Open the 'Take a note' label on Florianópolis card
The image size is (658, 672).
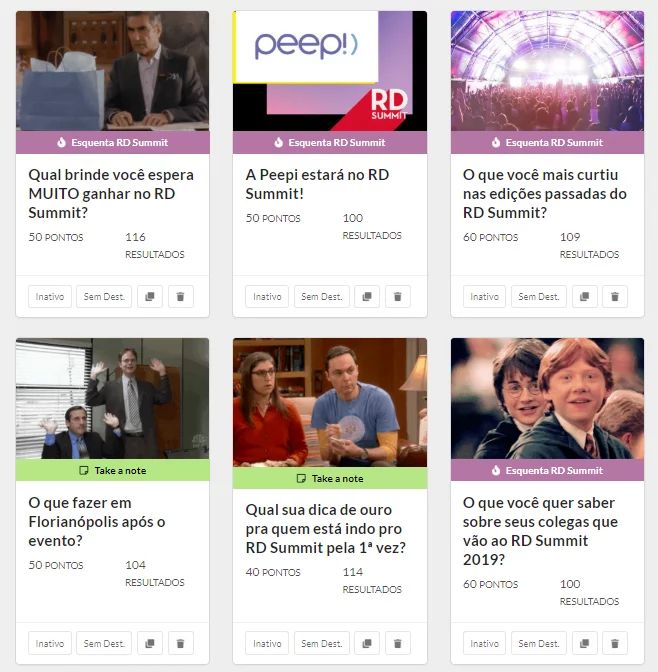(113, 471)
